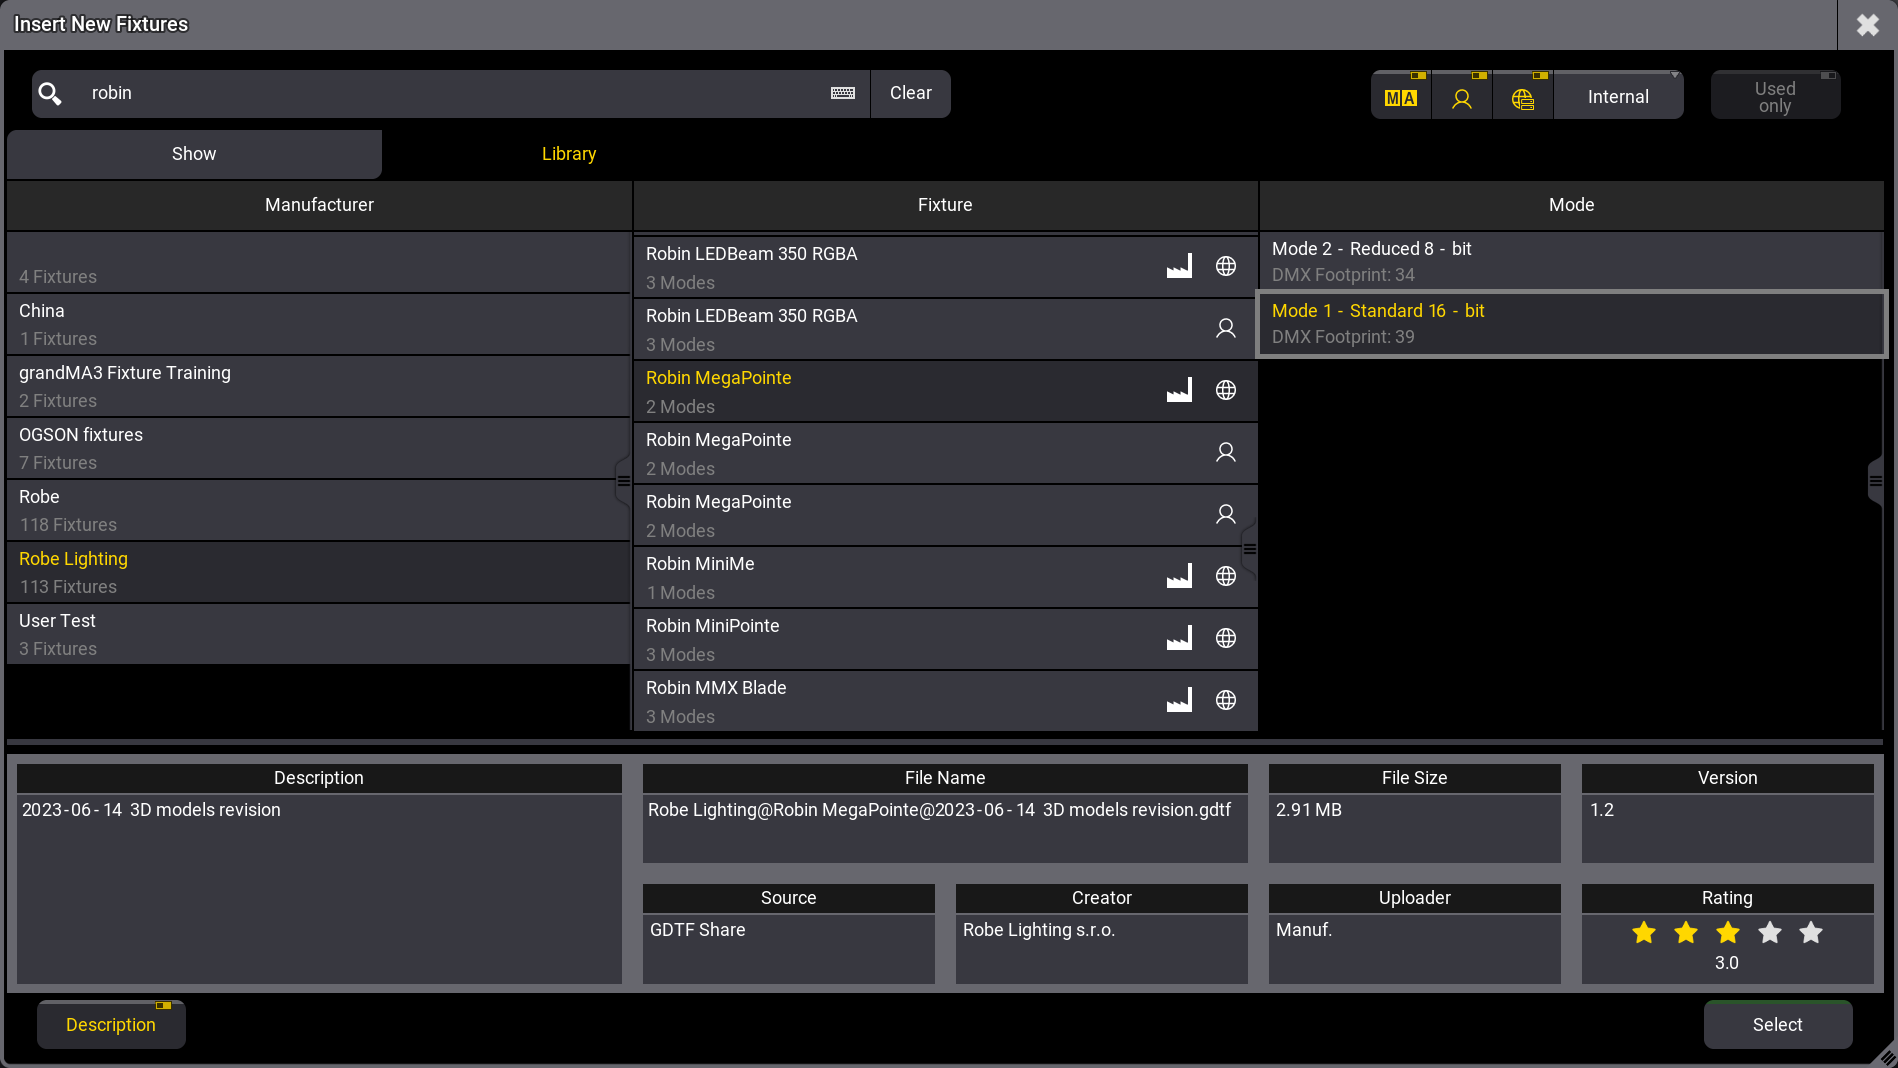
Task: Open the on-screen keyboard icon in search bar
Action: [843, 93]
